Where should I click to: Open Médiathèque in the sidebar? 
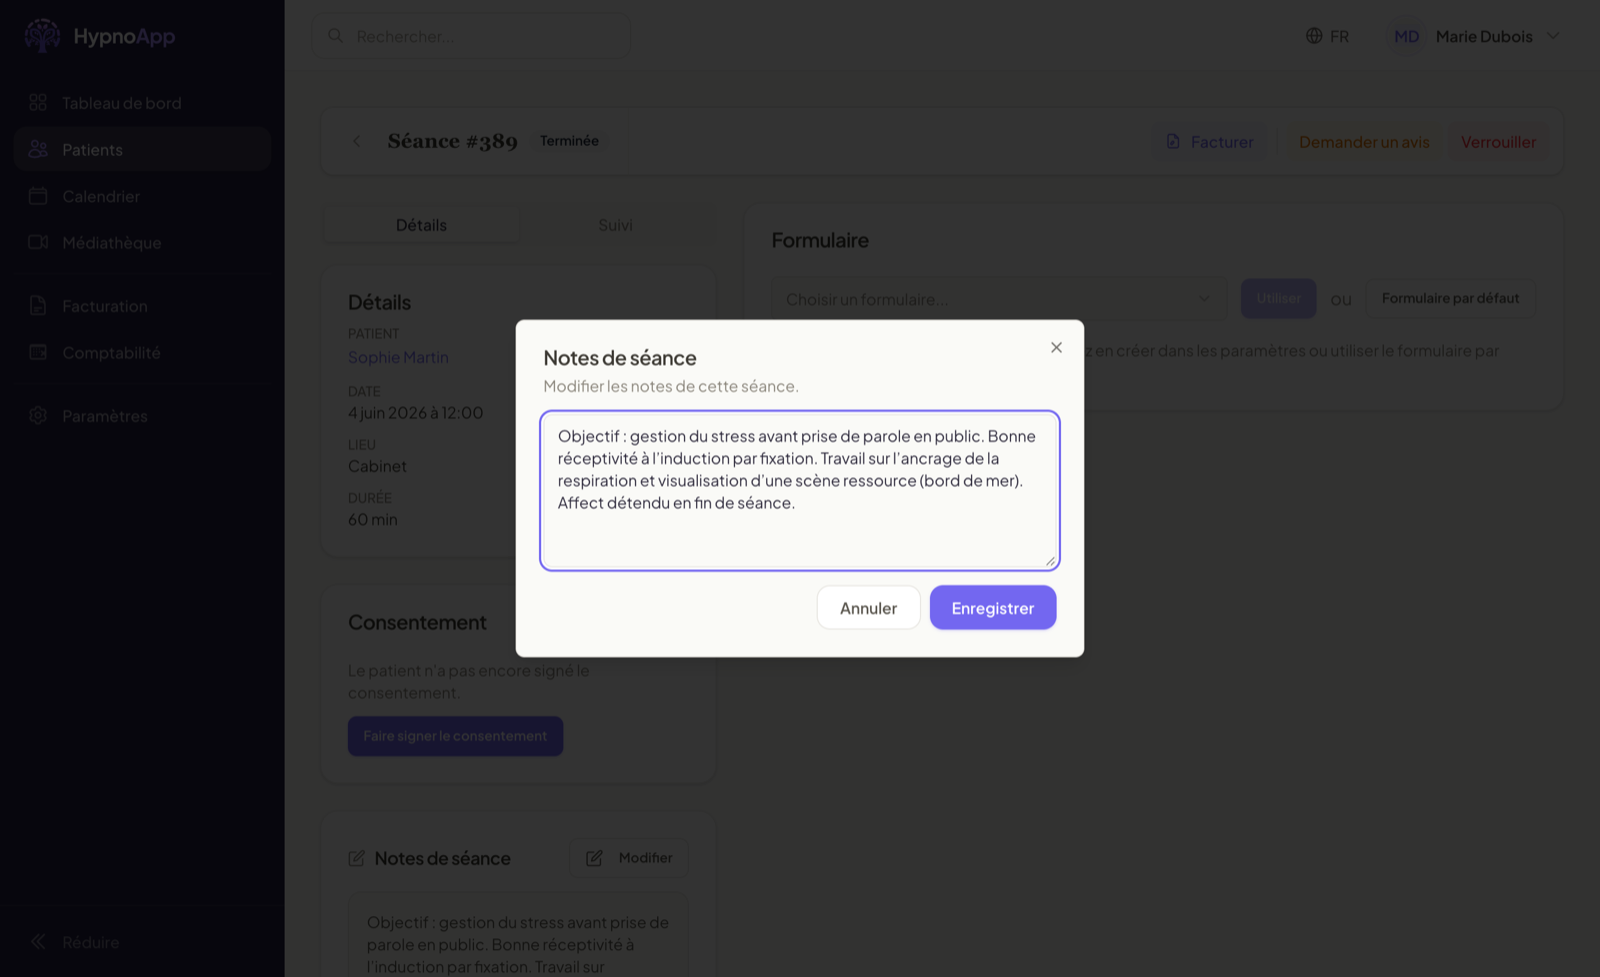142,242
